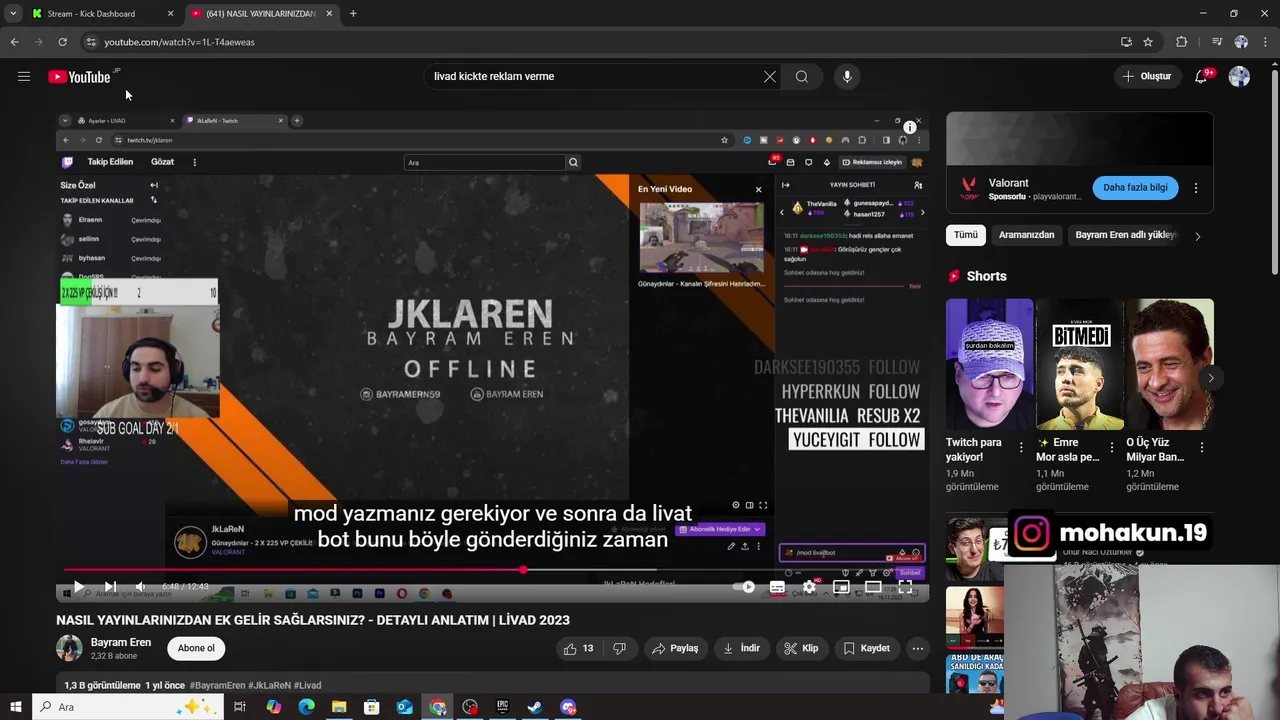Open the YouTube hamburger guide menu
Screen dimensions: 1280x720
click(x=24, y=76)
